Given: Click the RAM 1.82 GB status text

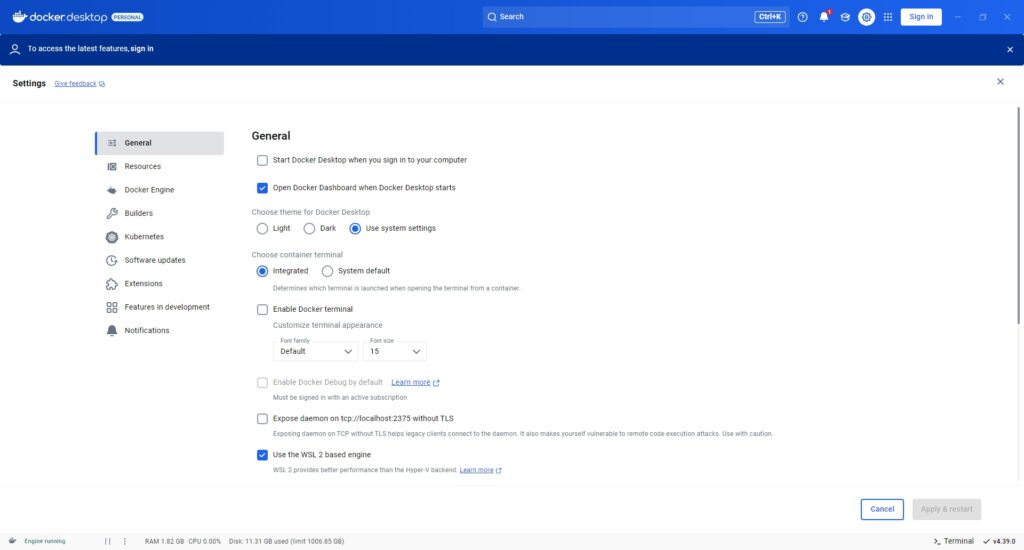Looking at the screenshot, I should coord(164,542).
